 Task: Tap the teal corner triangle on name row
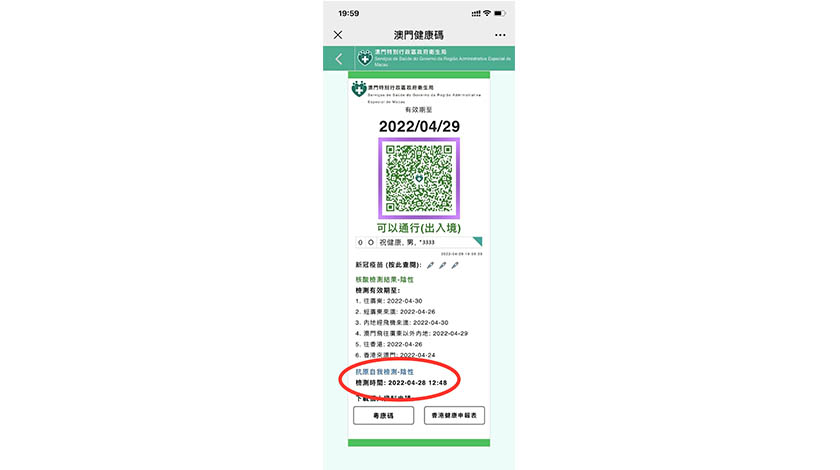(x=478, y=241)
